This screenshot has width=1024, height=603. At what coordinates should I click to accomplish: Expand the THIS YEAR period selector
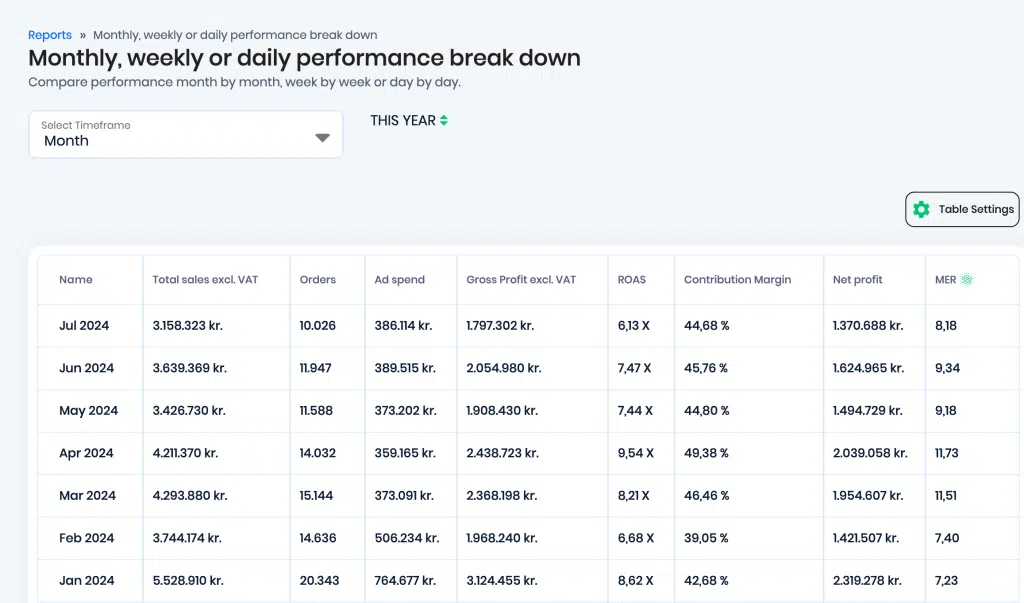coord(409,120)
